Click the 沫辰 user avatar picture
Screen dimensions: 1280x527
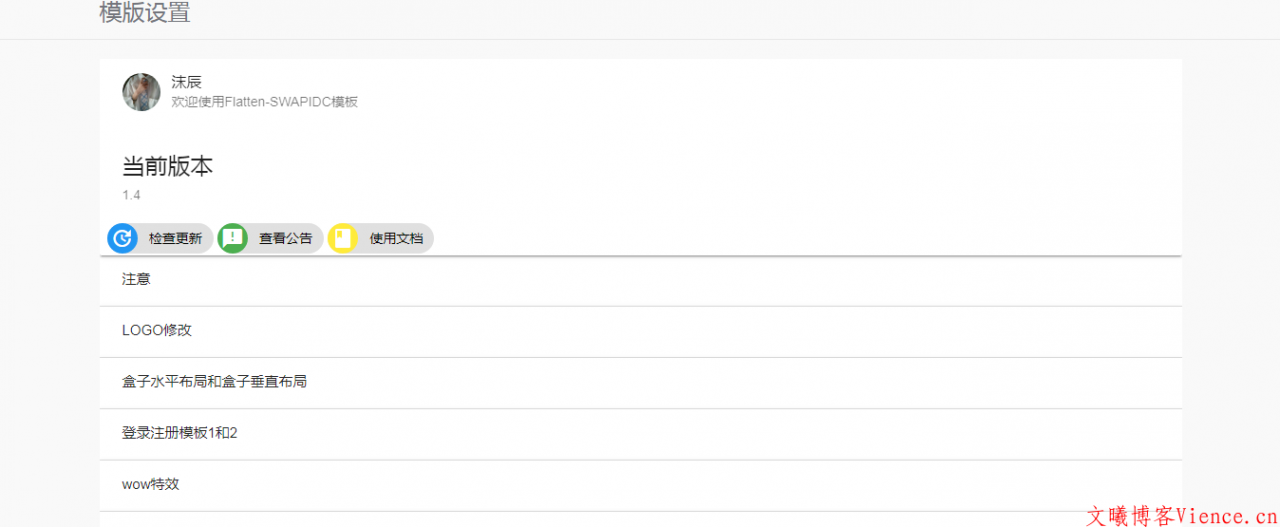pos(141,92)
